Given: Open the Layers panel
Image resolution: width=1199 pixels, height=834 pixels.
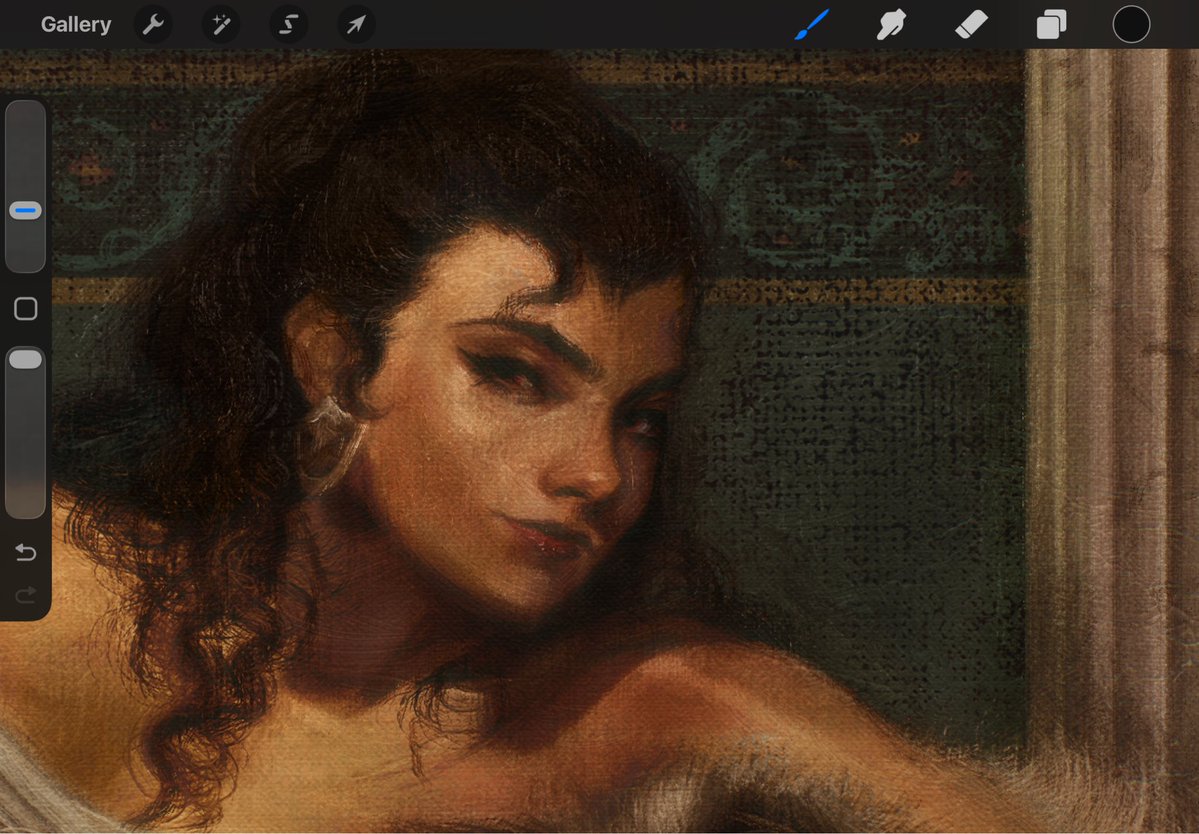Looking at the screenshot, I should coord(1051,24).
